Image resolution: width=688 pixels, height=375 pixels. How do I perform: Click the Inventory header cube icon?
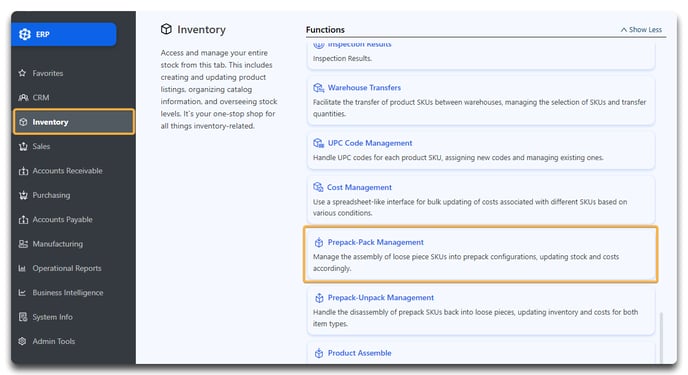166,29
